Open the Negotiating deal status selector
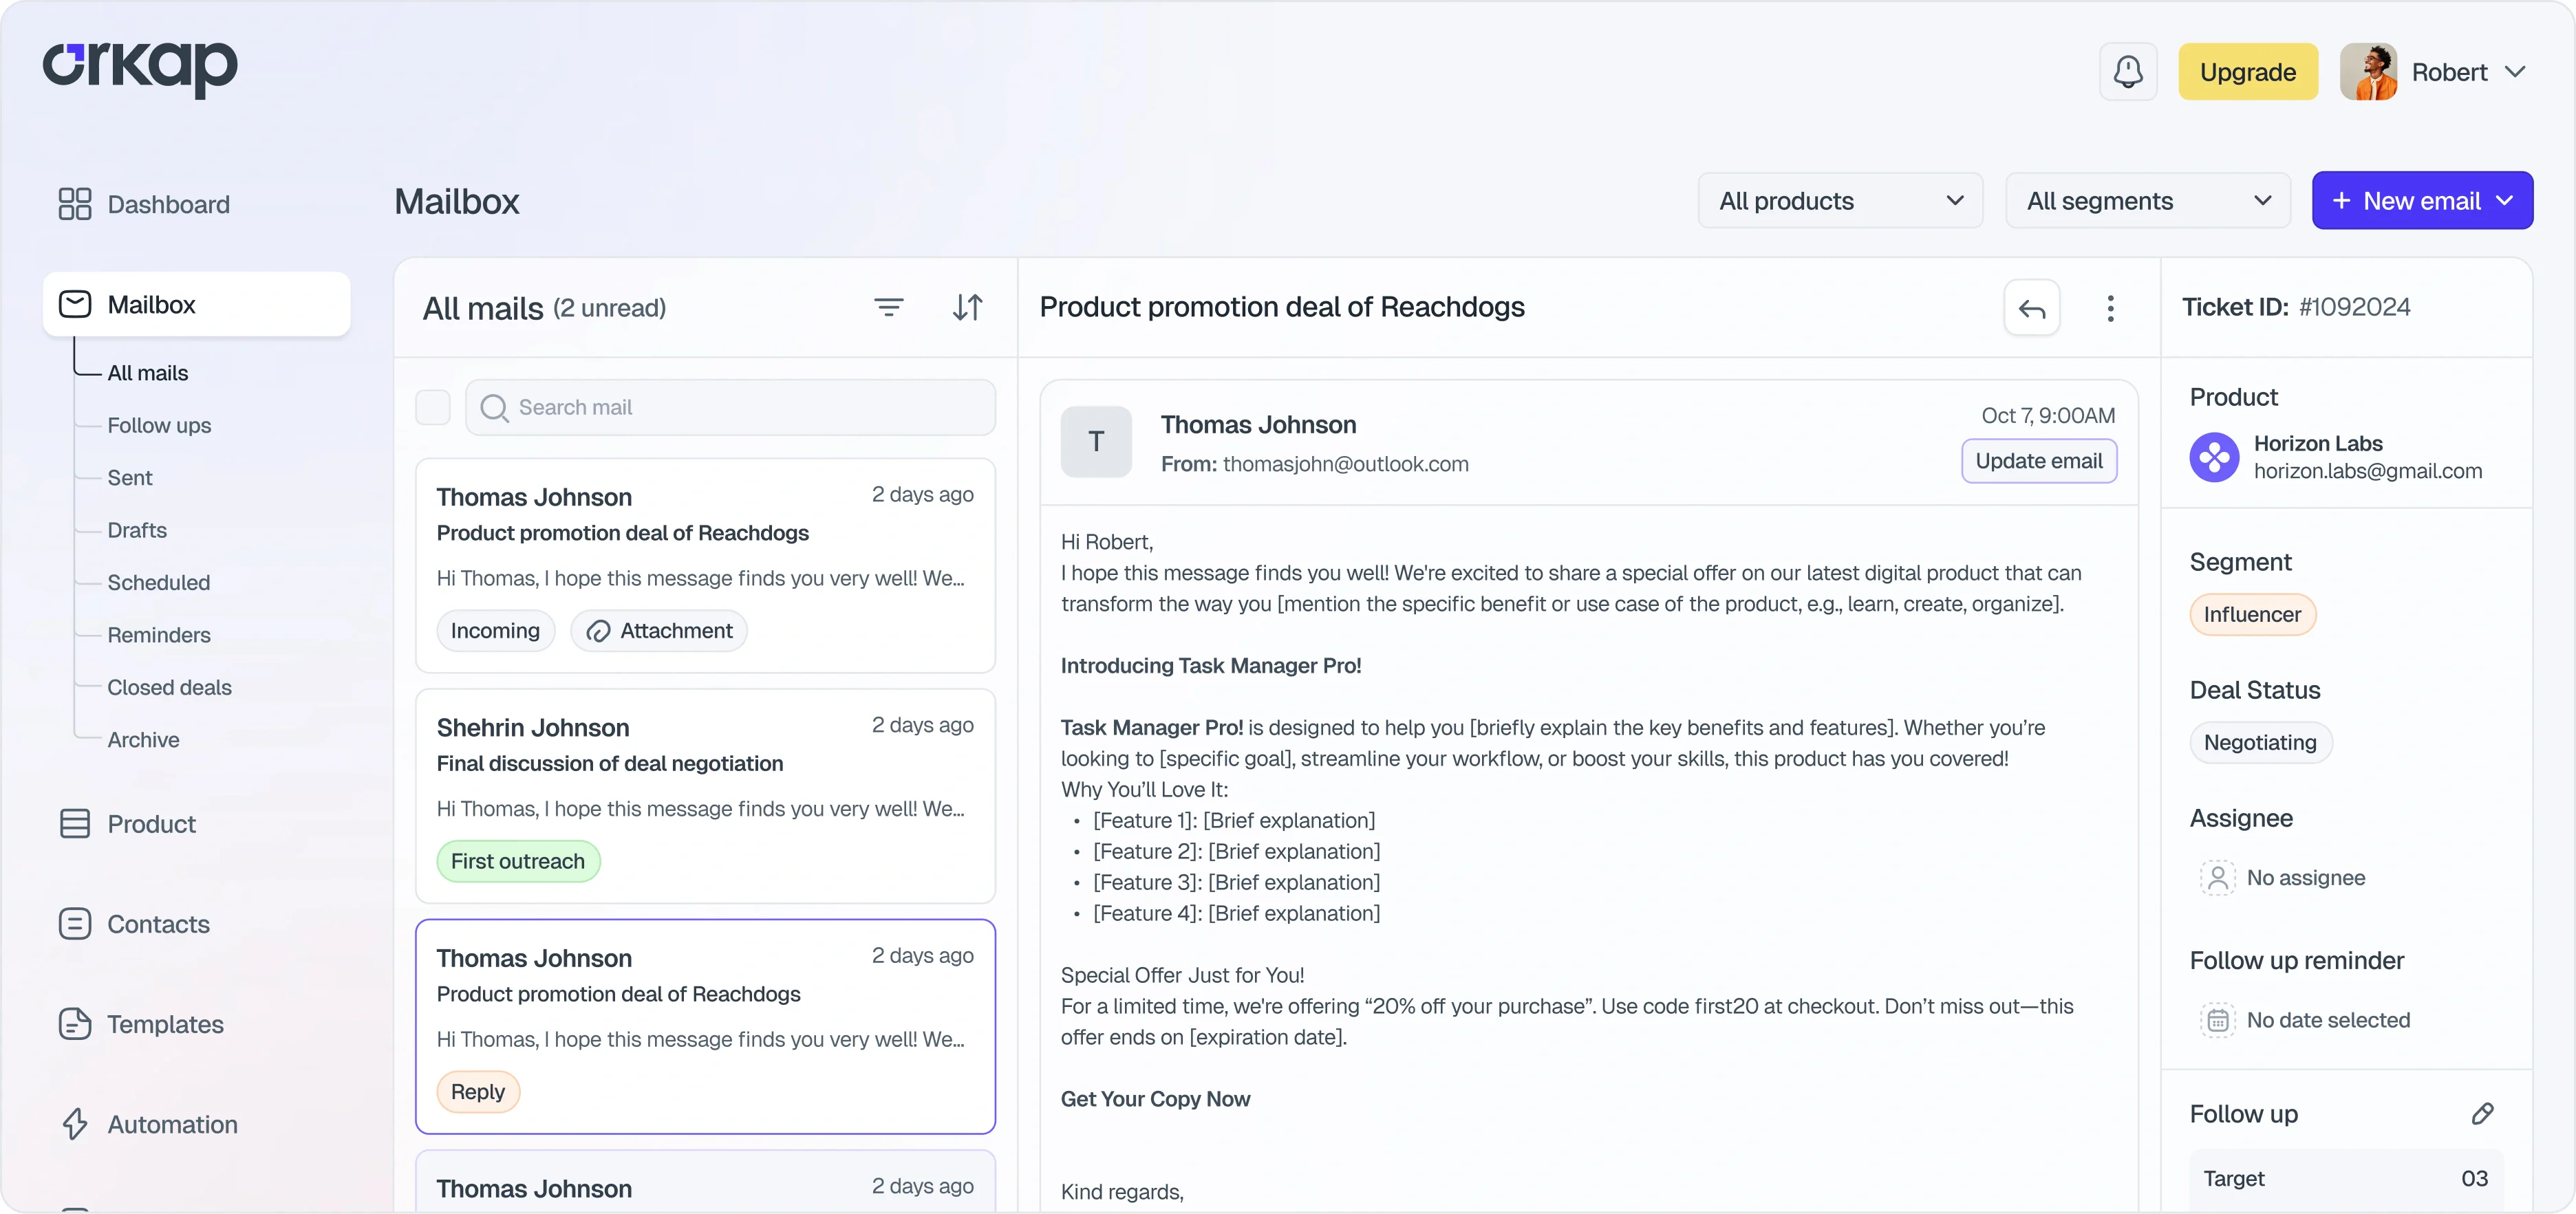This screenshot has height=1214, width=2576. coord(2260,742)
